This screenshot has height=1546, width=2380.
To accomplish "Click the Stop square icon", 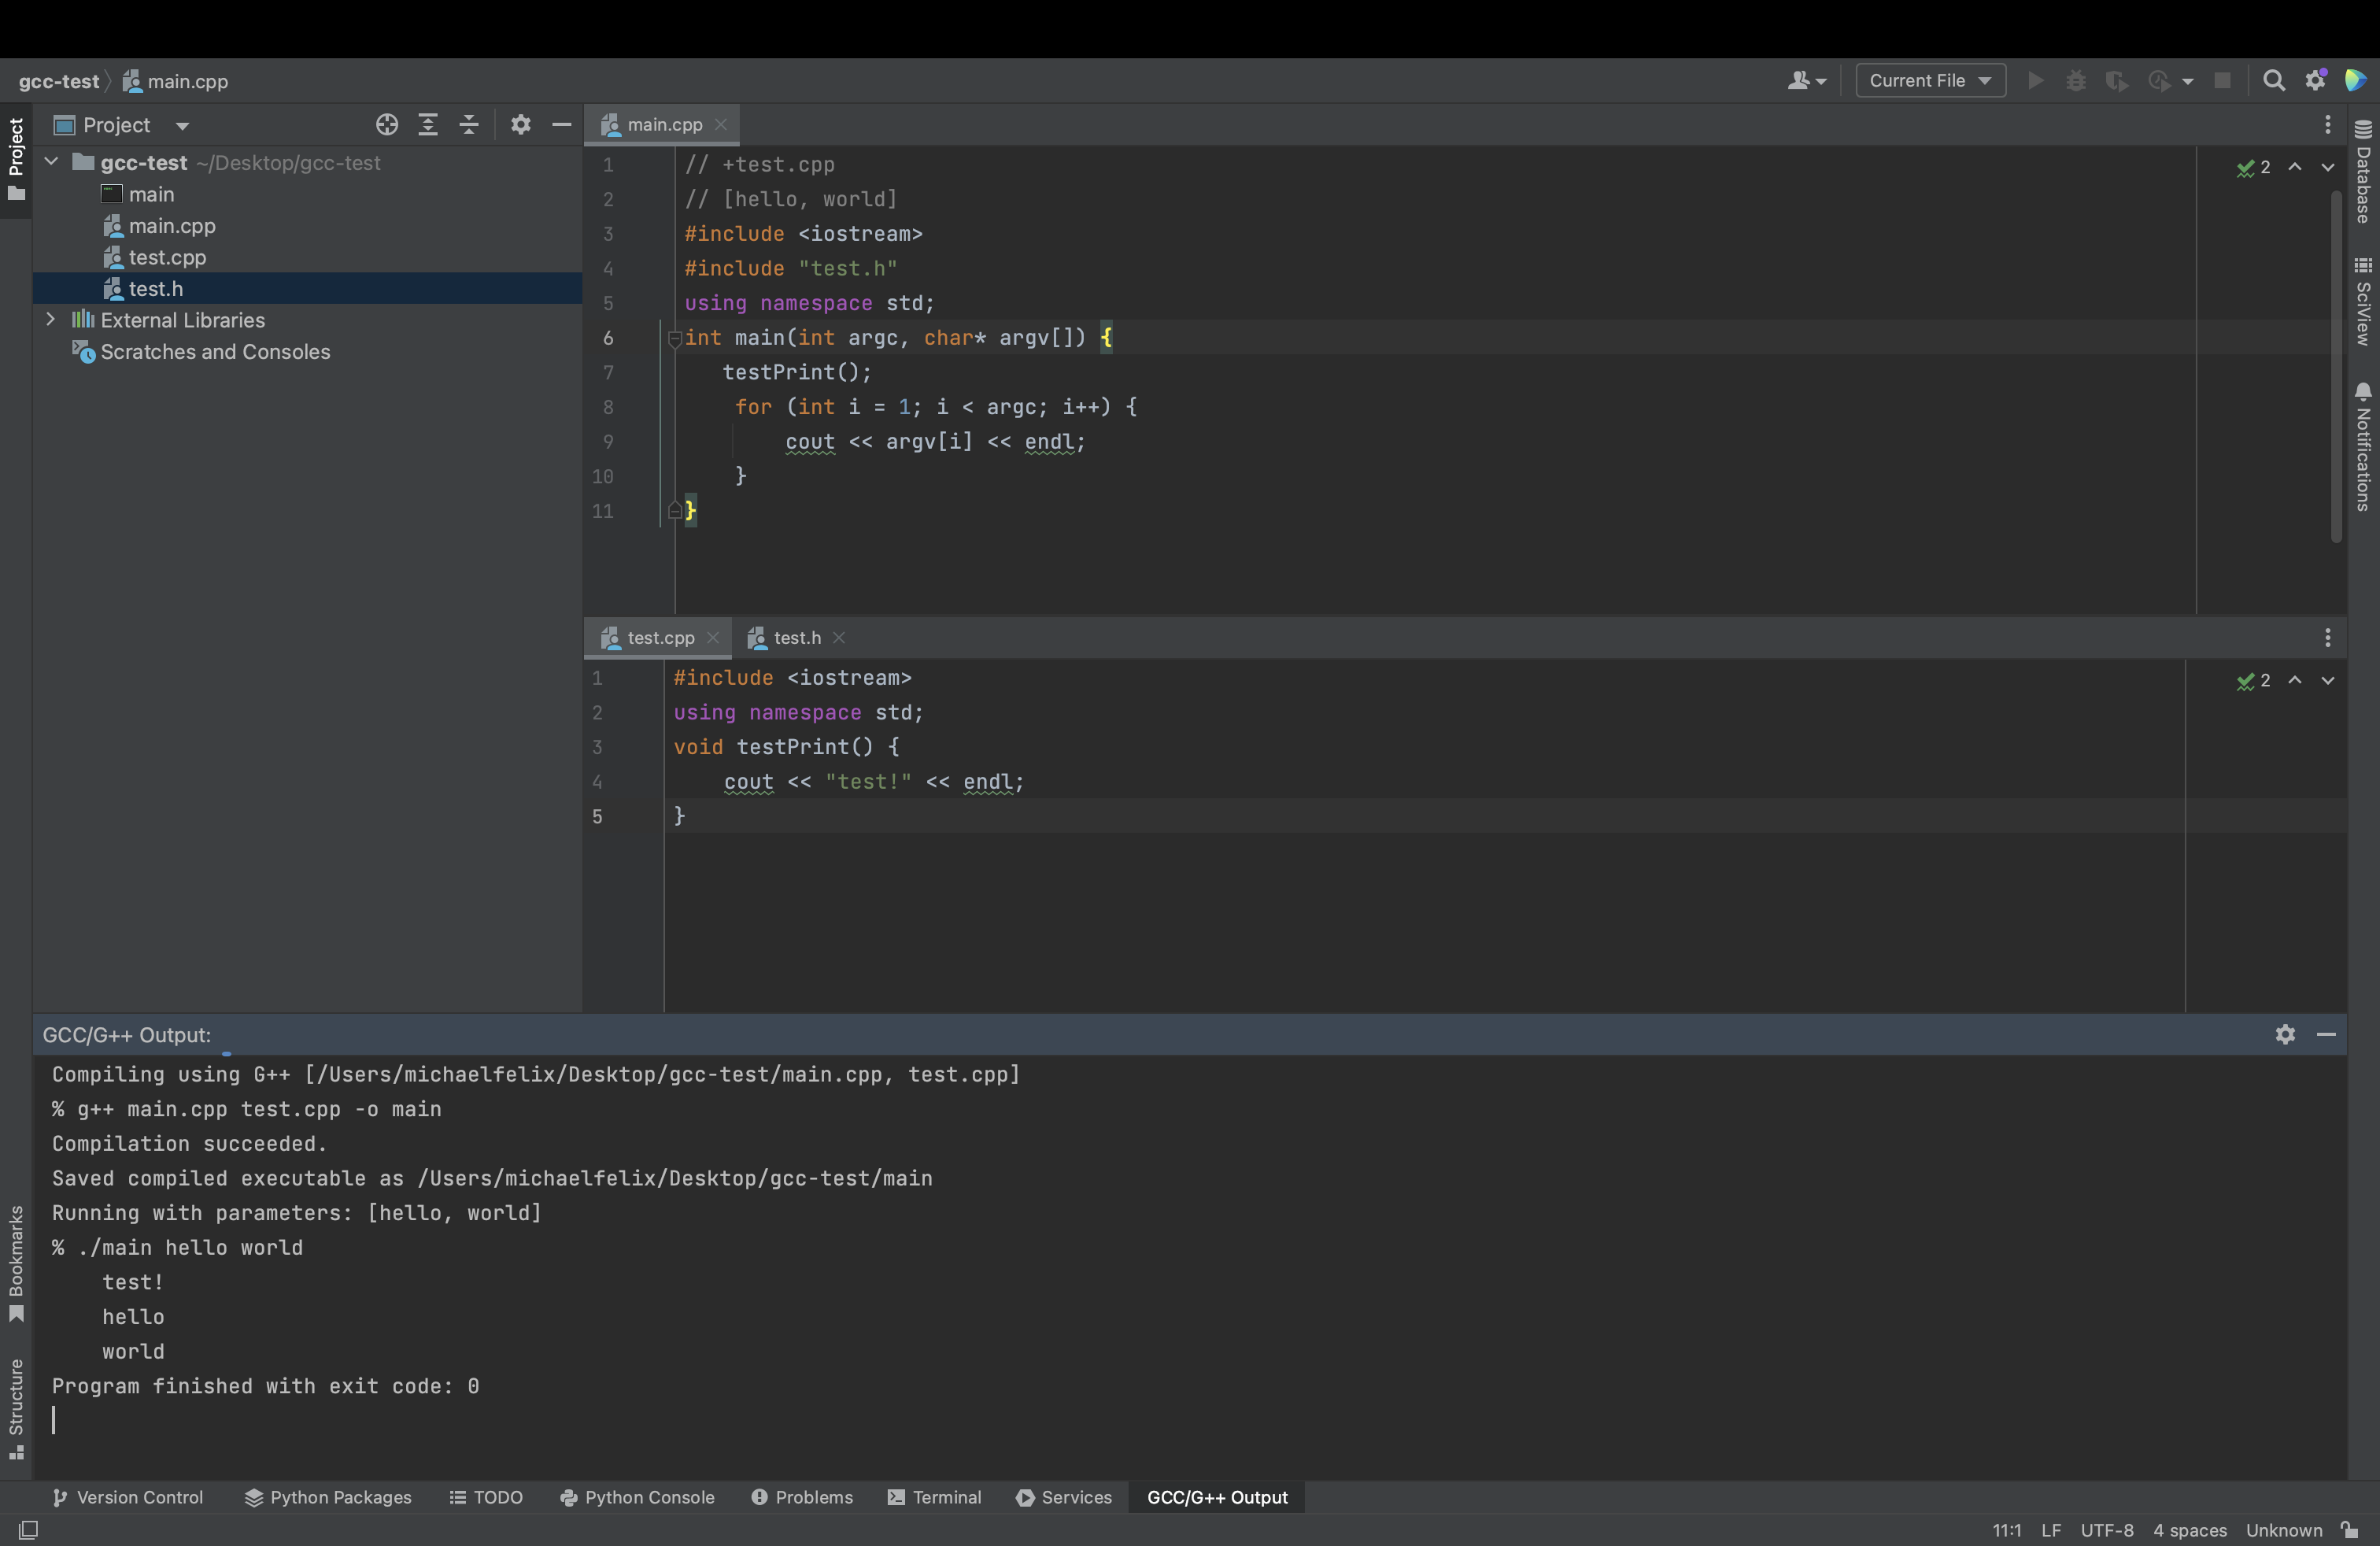I will 2222,81.
